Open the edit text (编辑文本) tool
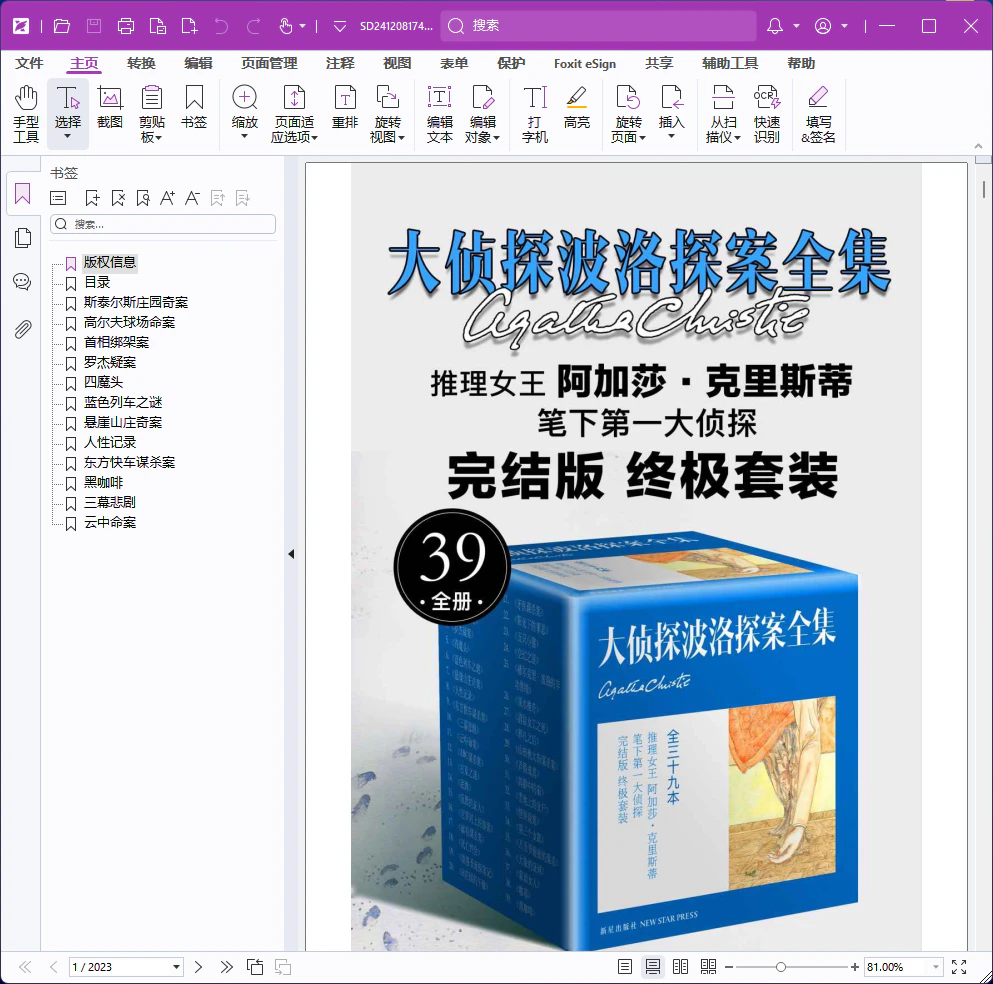 point(438,110)
